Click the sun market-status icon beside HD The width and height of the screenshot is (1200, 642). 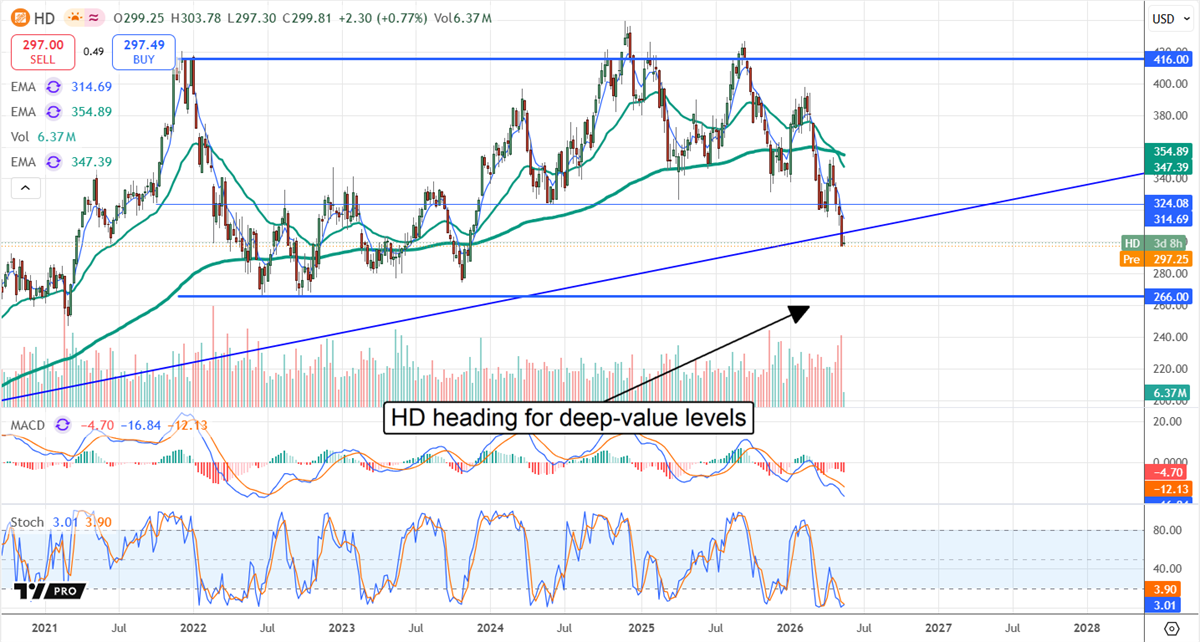pyautogui.click(x=73, y=18)
